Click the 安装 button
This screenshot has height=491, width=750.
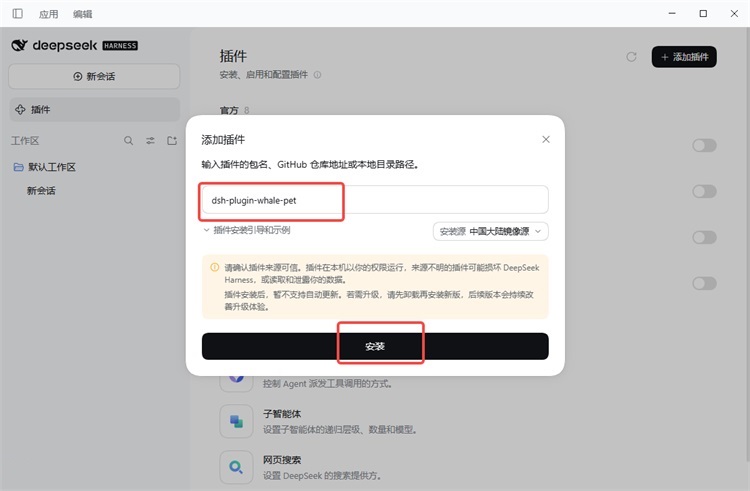pyautogui.click(x=375, y=346)
